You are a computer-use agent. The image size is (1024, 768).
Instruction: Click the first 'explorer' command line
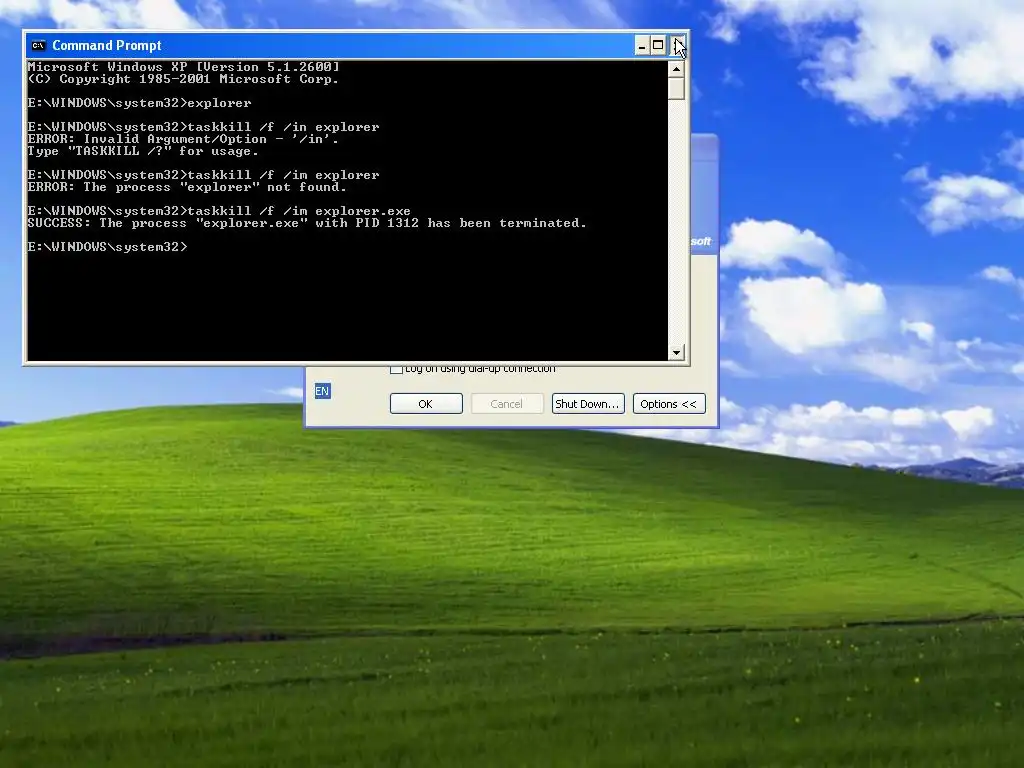tap(139, 103)
